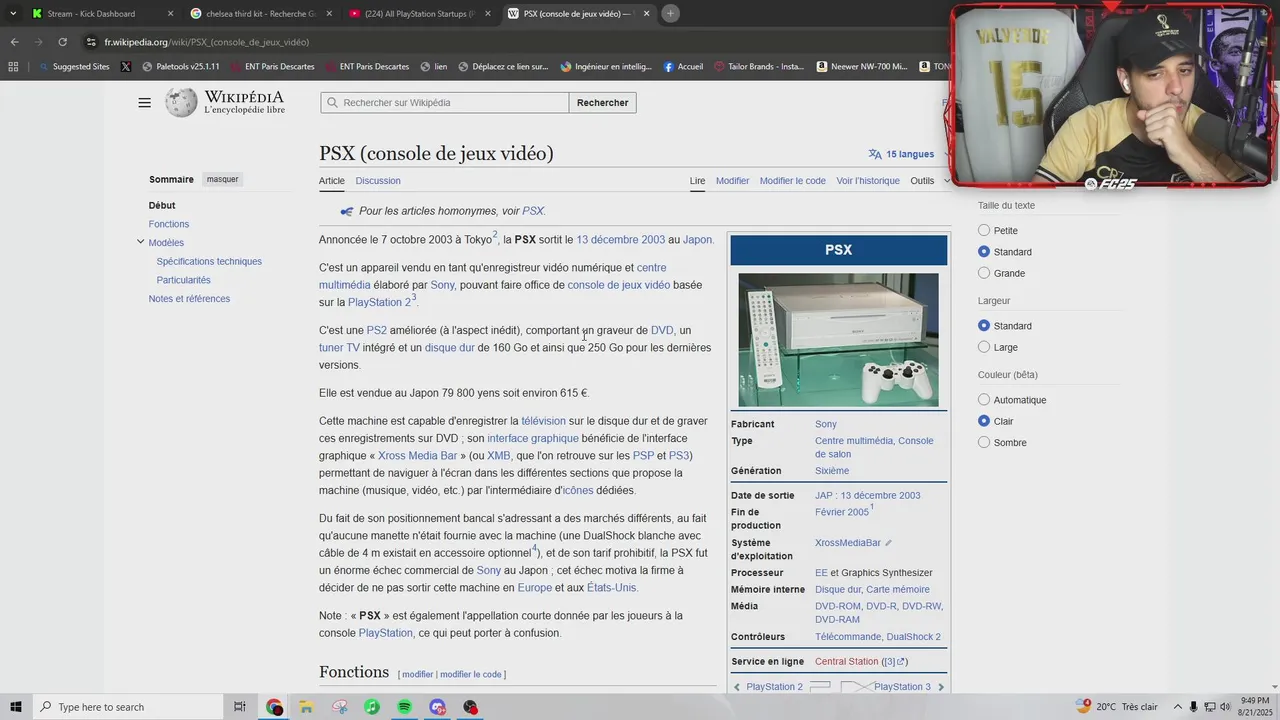Select the Sombre color mode
This screenshot has height=720, width=1280.
pos(984,442)
